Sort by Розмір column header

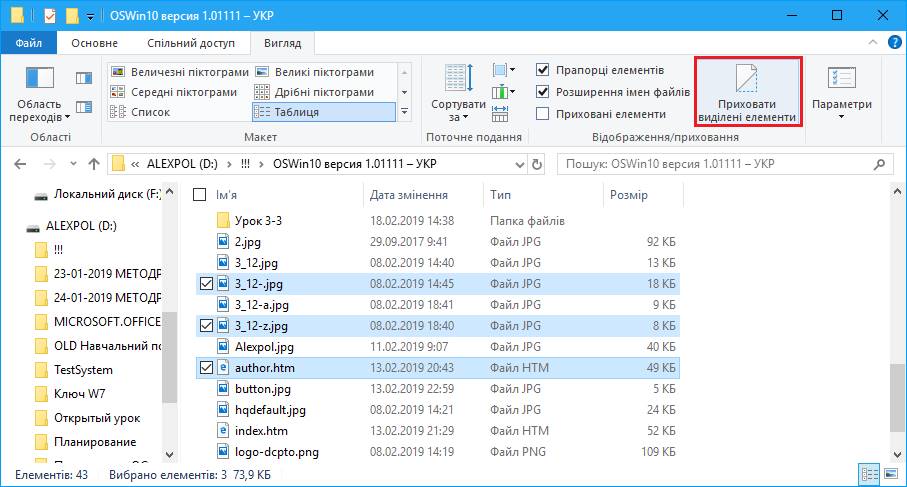pyautogui.click(x=629, y=195)
